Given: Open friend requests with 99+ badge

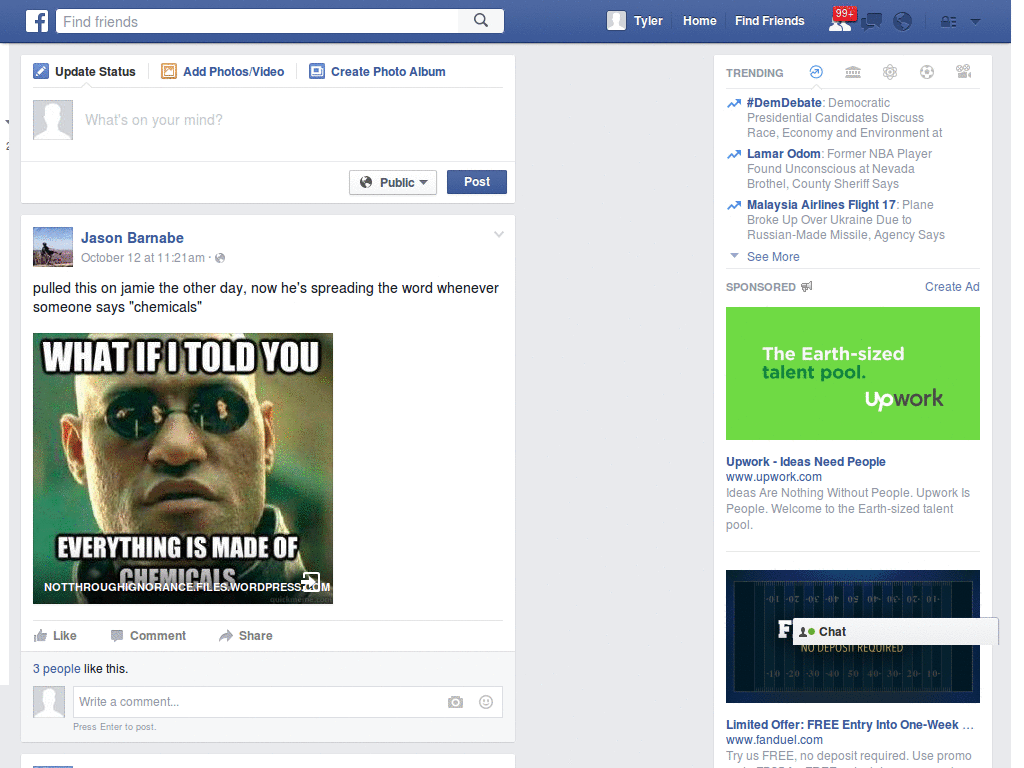Looking at the screenshot, I should pos(841,20).
